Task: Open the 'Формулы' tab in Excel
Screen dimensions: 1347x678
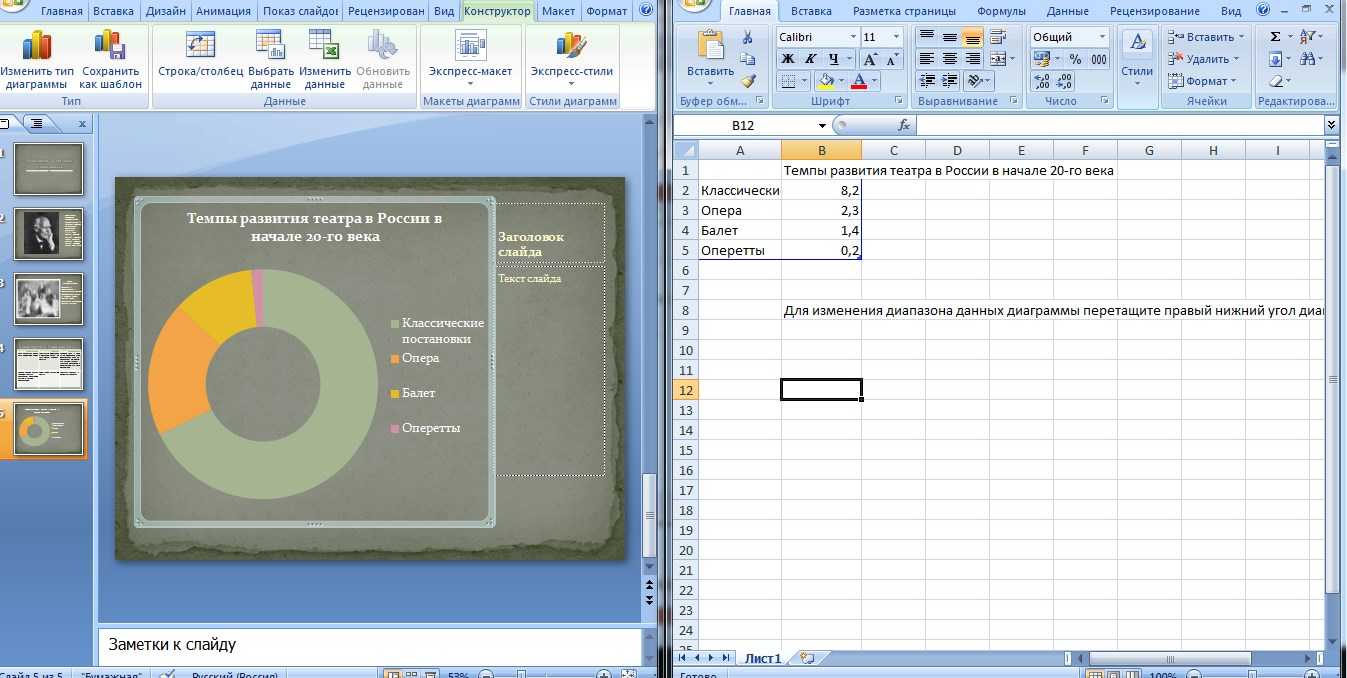Action: [x=1000, y=11]
